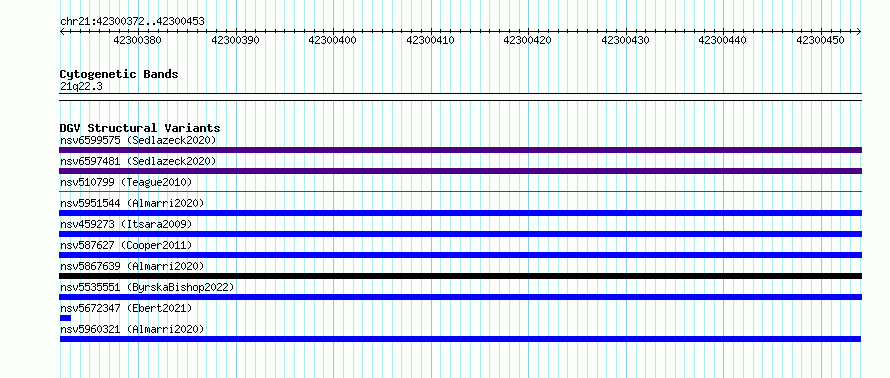Select the purple bar for nsv6597481
The height and width of the screenshot is (378, 890).
(460, 171)
